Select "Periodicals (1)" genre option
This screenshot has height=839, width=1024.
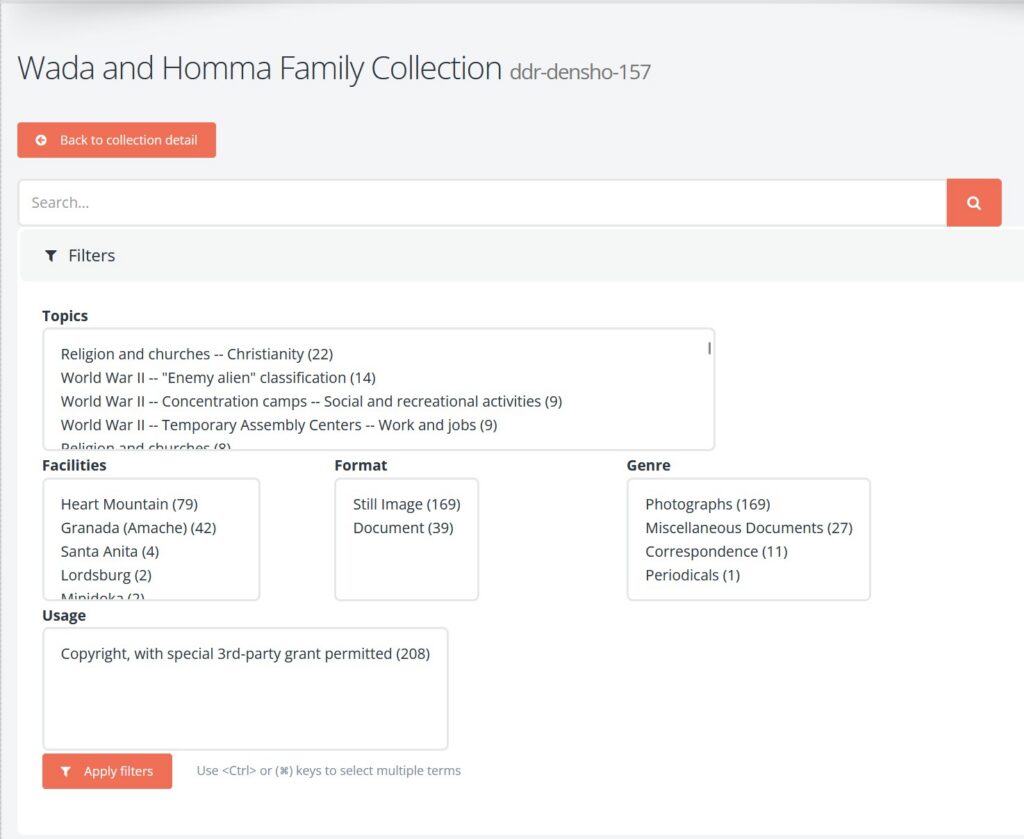pos(692,575)
